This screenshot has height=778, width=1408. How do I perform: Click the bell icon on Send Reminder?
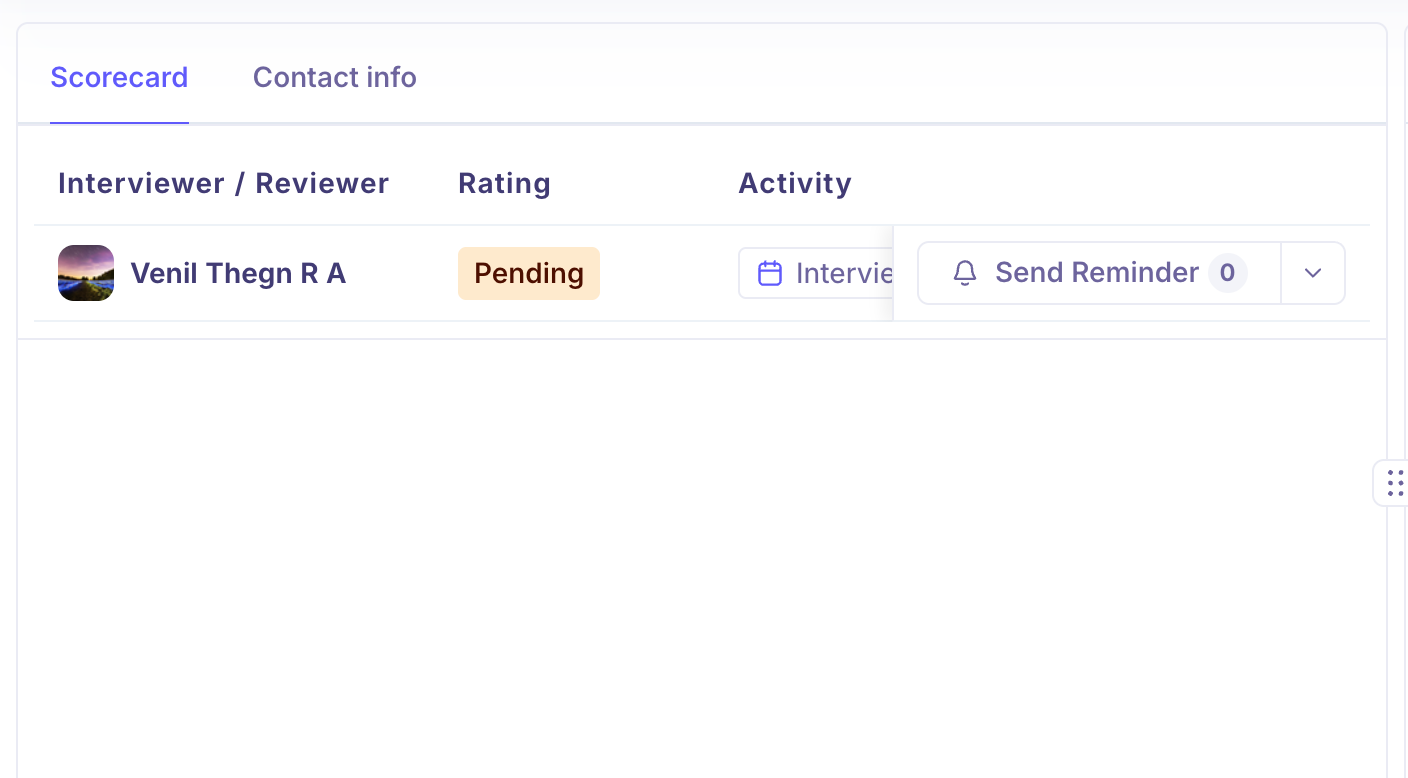coord(964,273)
